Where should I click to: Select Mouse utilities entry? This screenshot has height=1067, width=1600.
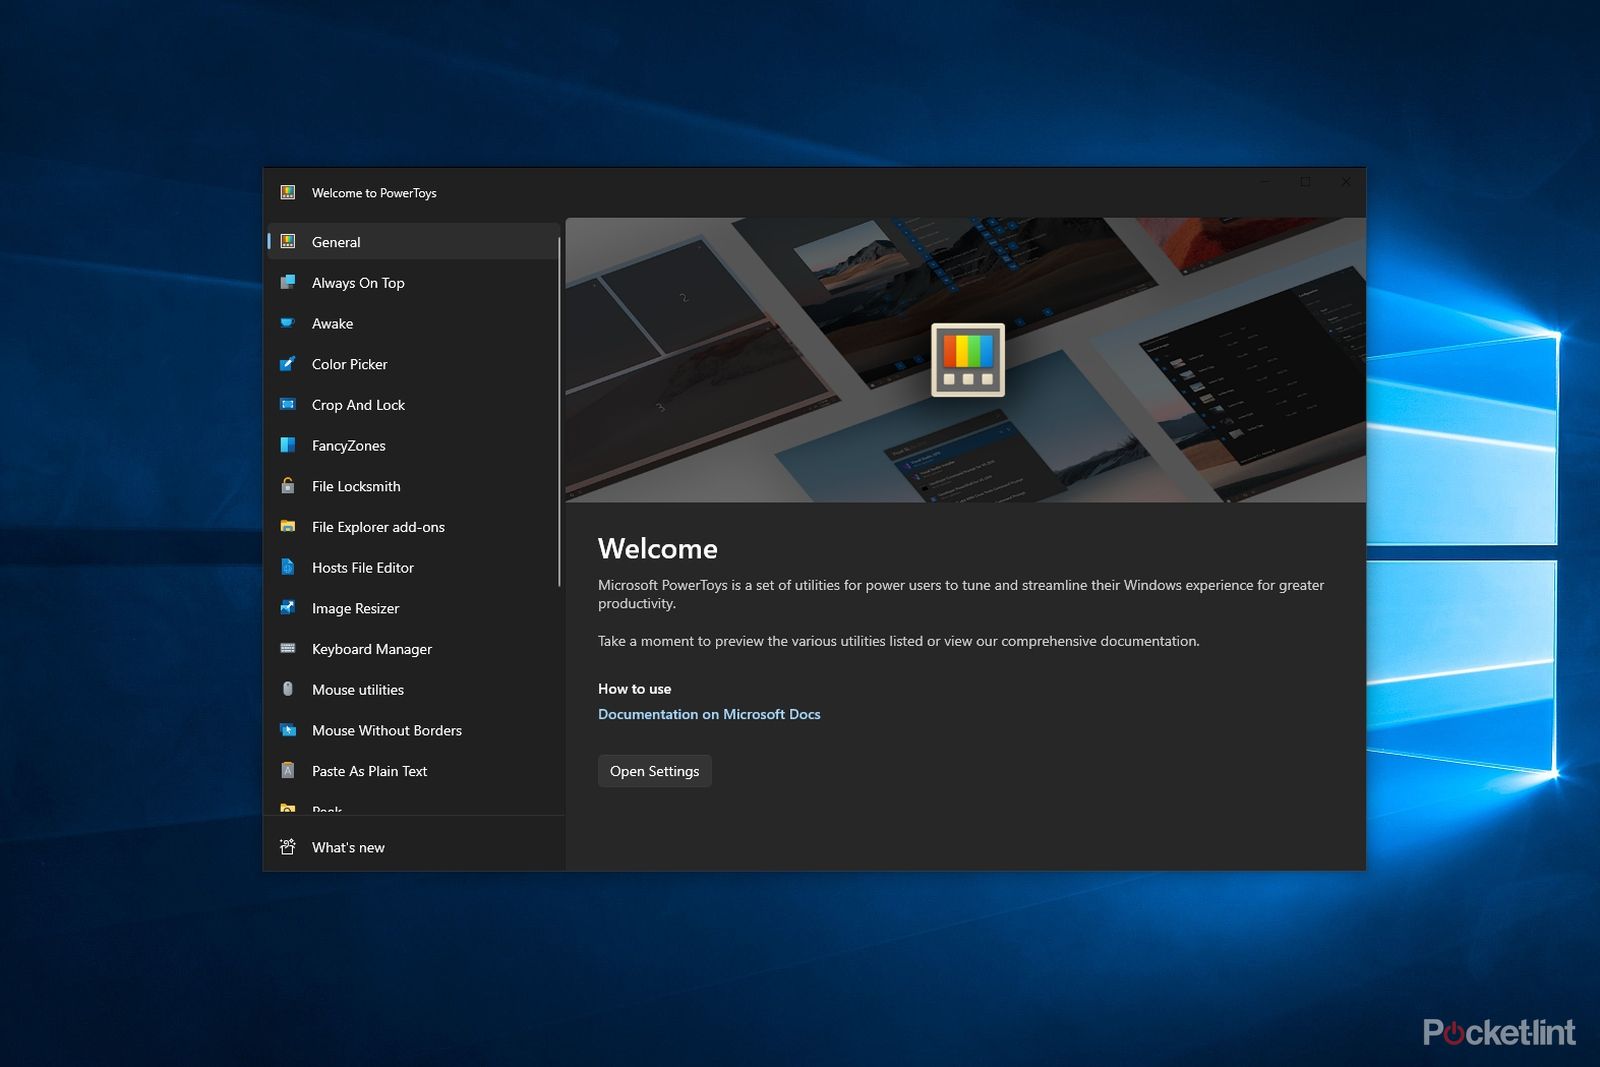point(412,689)
